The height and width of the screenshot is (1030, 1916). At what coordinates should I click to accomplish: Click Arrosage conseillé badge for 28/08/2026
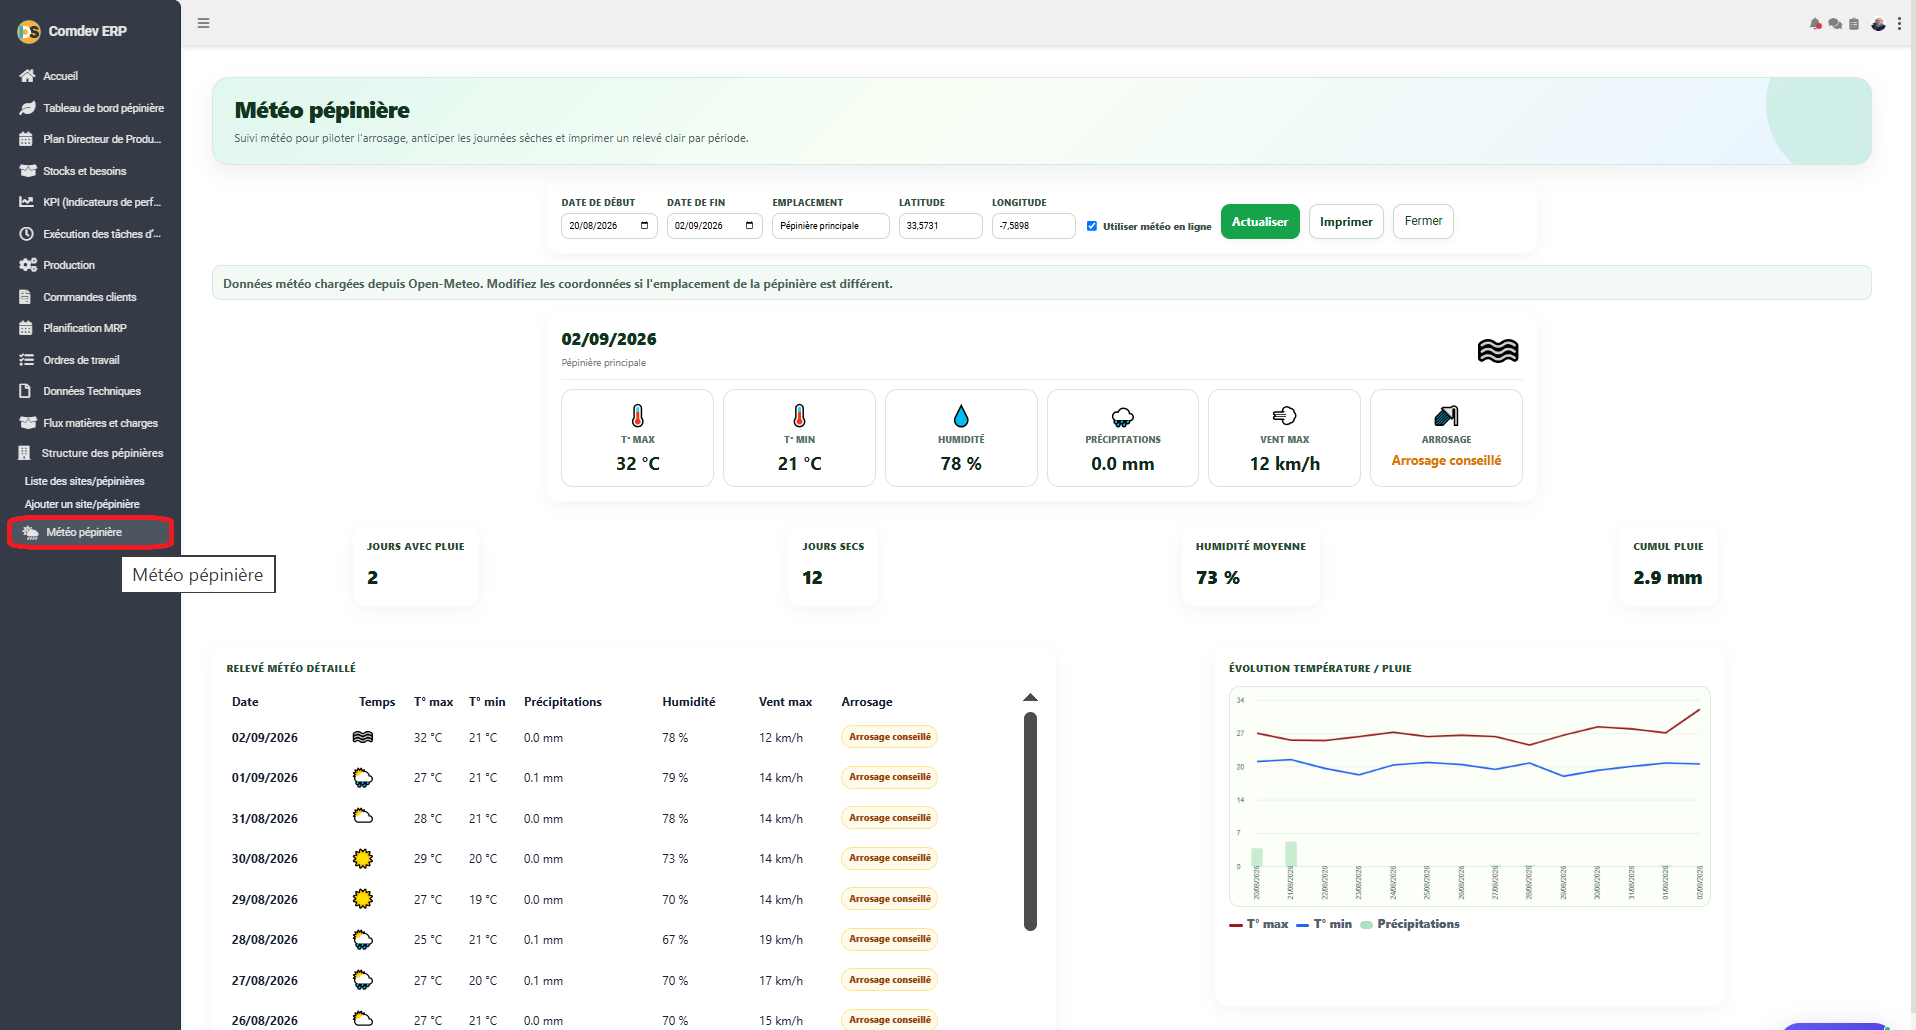coord(890,939)
